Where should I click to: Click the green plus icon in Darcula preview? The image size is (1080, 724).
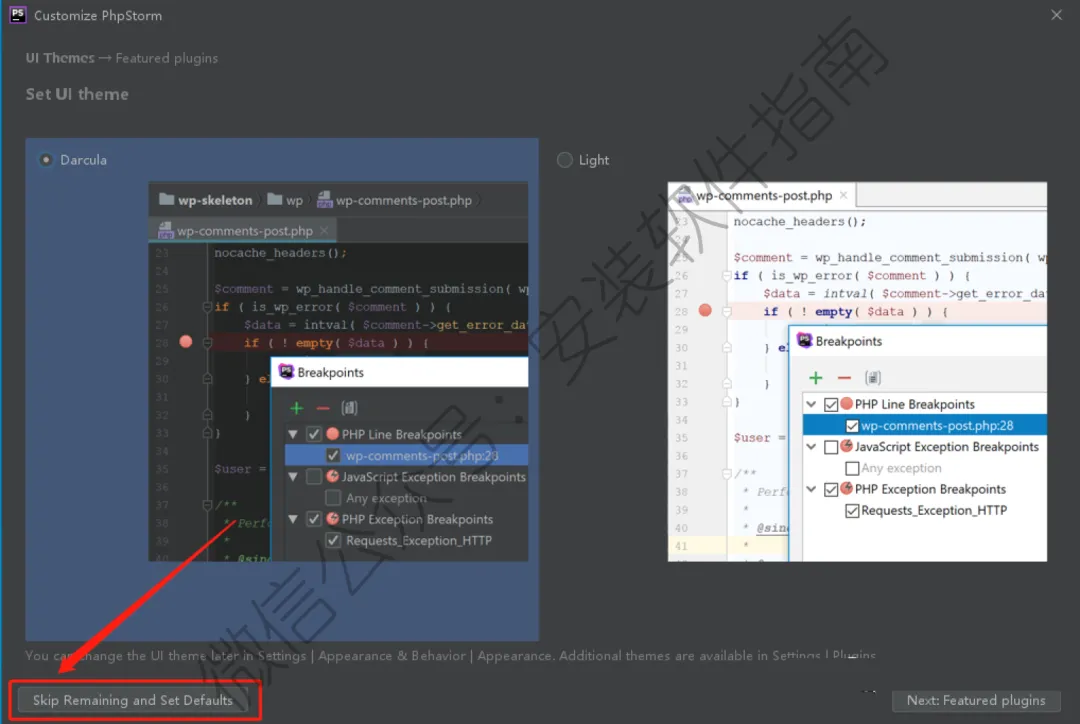pos(297,408)
